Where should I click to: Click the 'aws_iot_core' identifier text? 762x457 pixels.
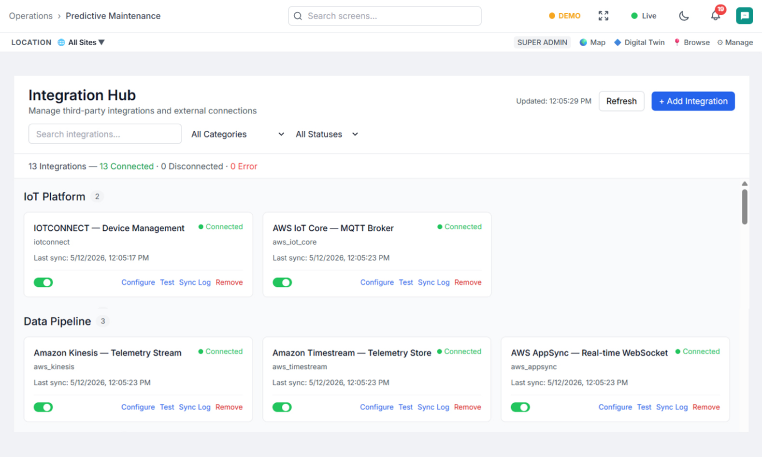pos(294,242)
